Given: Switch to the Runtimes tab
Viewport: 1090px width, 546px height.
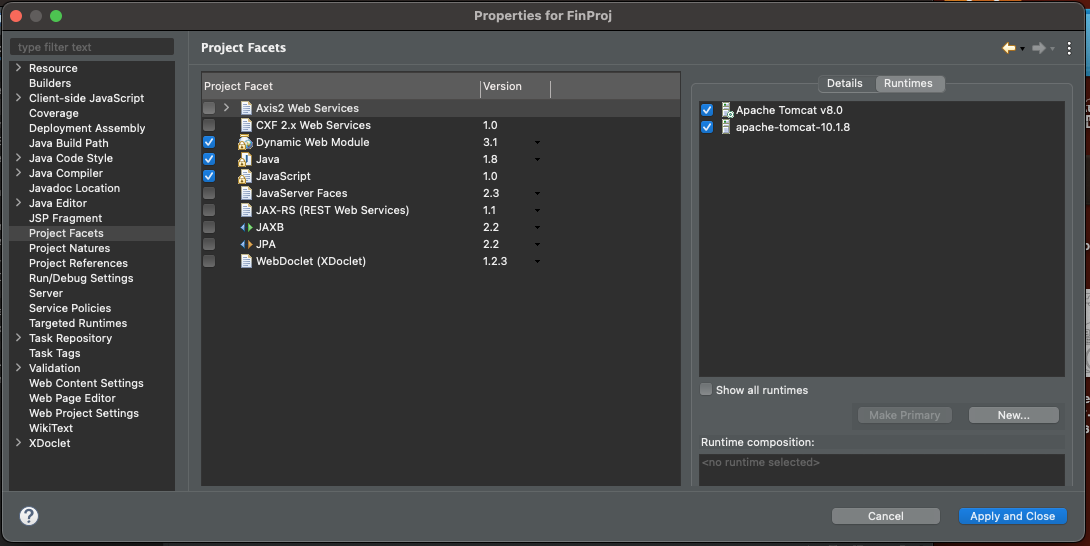Looking at the screenshot, I should point(909,83).
